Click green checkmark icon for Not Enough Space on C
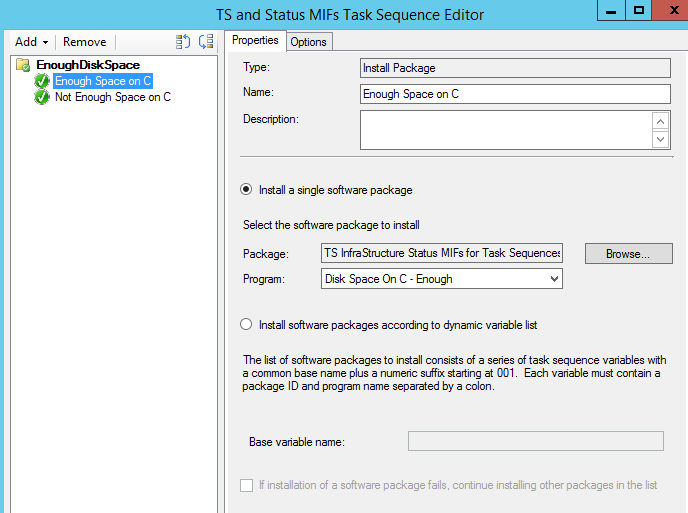The width and height of the screenshot is (688, 513). click(42, 97)
